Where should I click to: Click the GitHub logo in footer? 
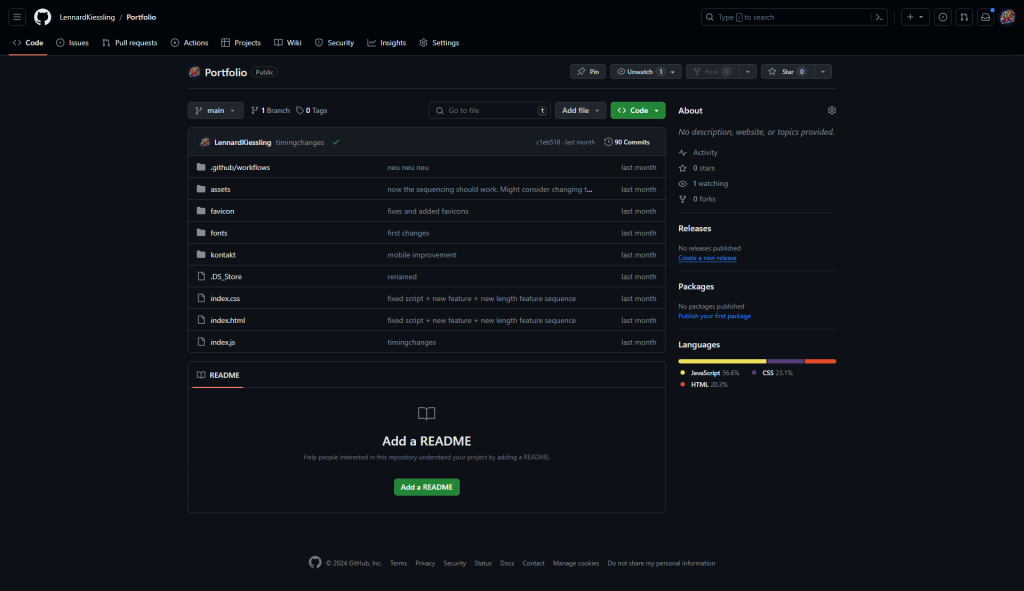pyautogui.click(x=315, y=563)
